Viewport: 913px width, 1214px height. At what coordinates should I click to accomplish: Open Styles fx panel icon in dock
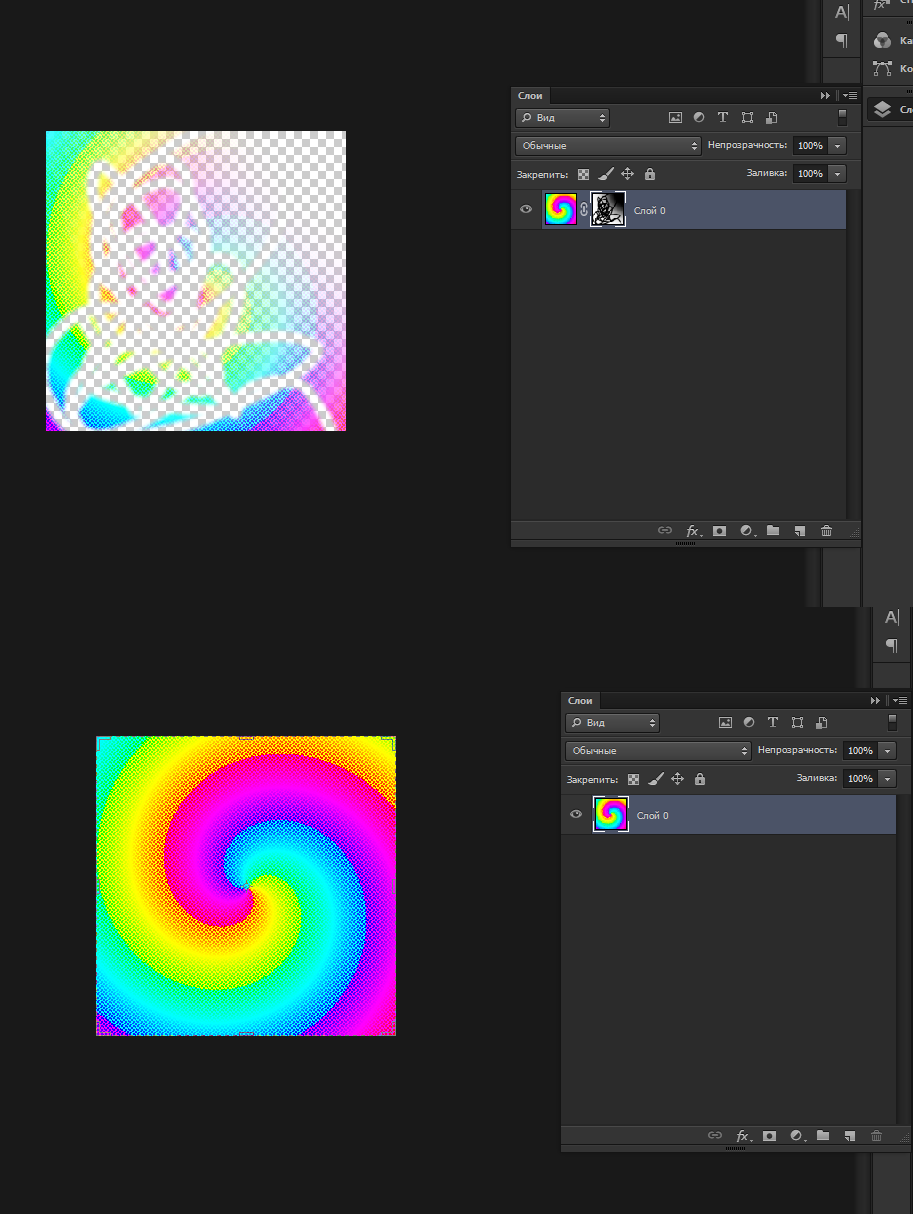click(x=880, y=5)
